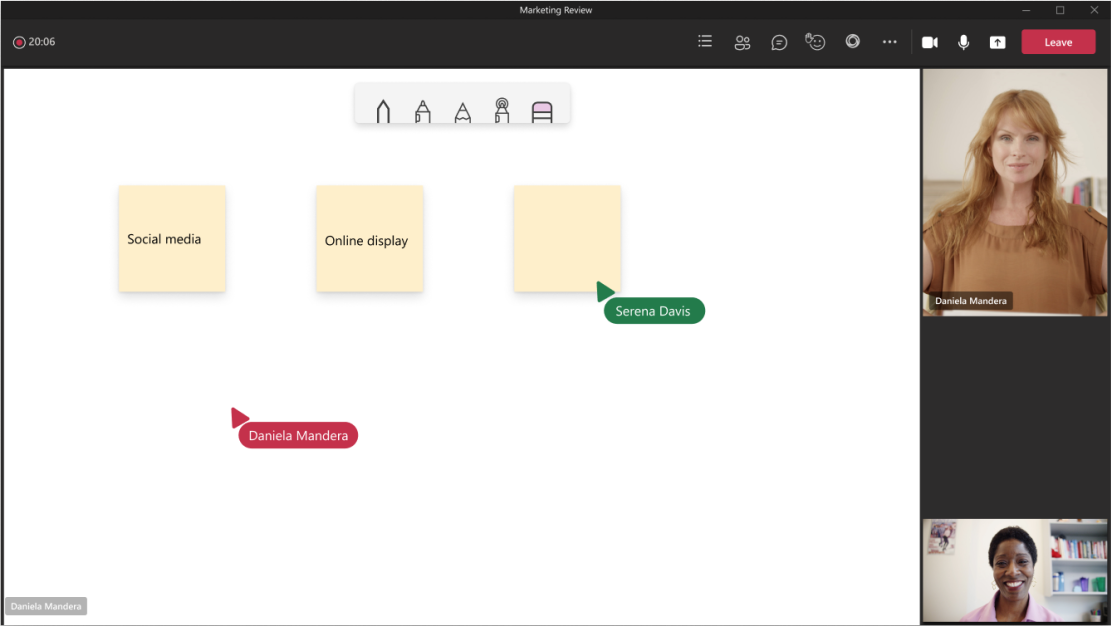Leave the meeting
Image resolution: width=1111 pixels, height=626 pixels.
1057,42
